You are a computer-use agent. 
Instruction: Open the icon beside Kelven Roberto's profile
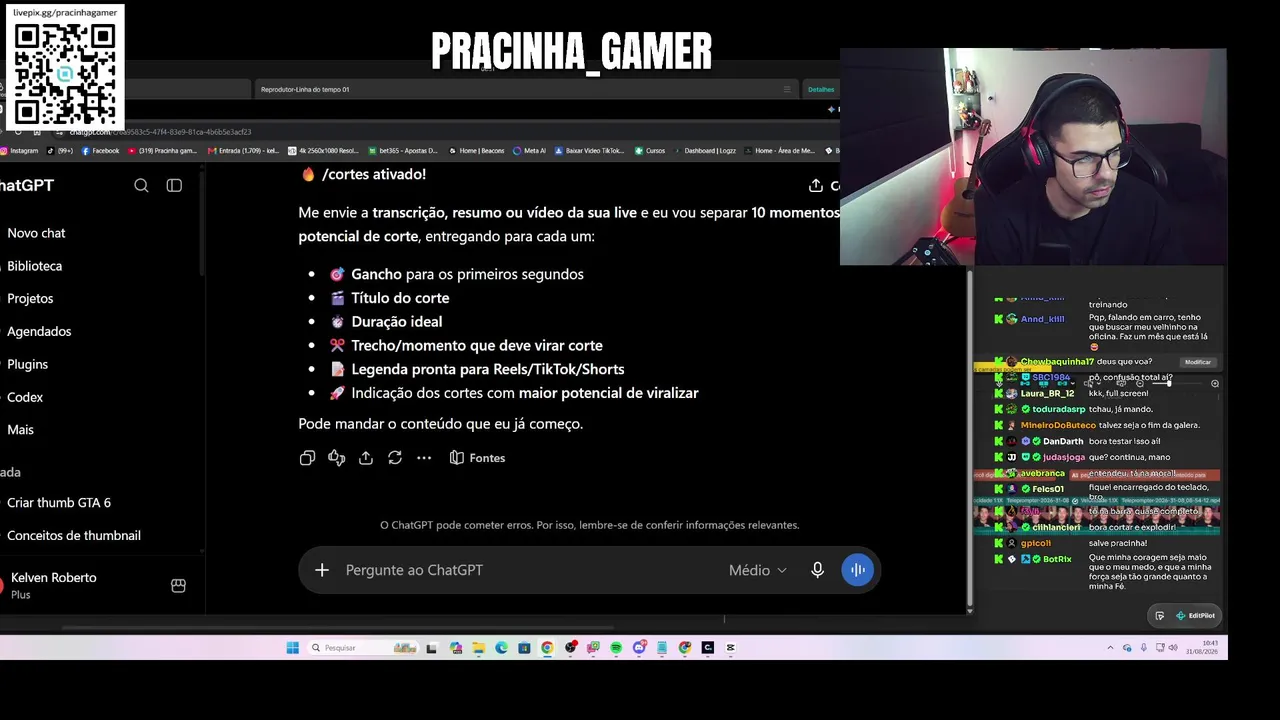pos(178,586)
